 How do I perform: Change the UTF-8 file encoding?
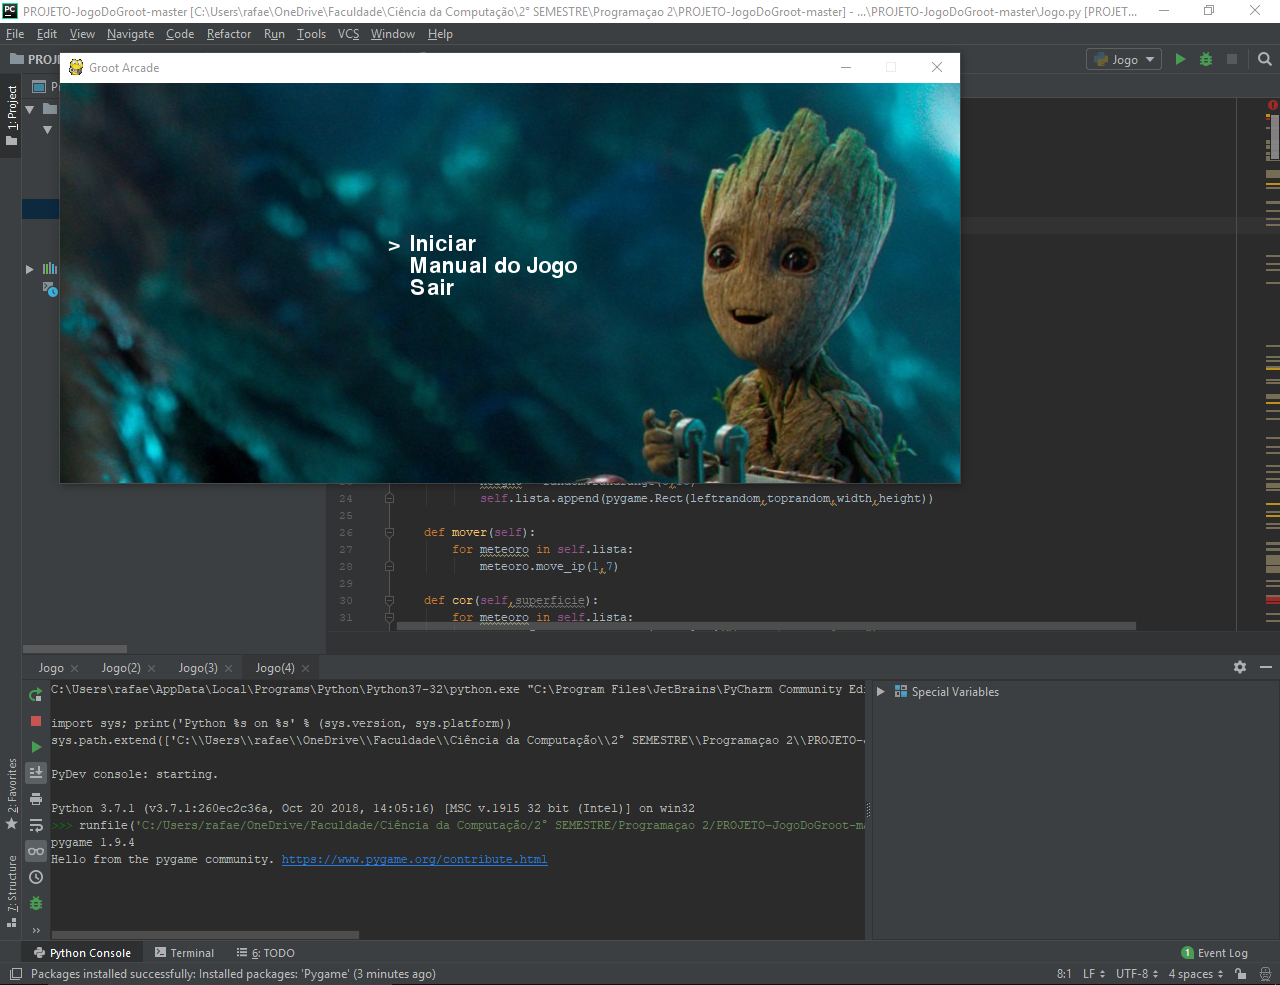tap(1138, 973)
